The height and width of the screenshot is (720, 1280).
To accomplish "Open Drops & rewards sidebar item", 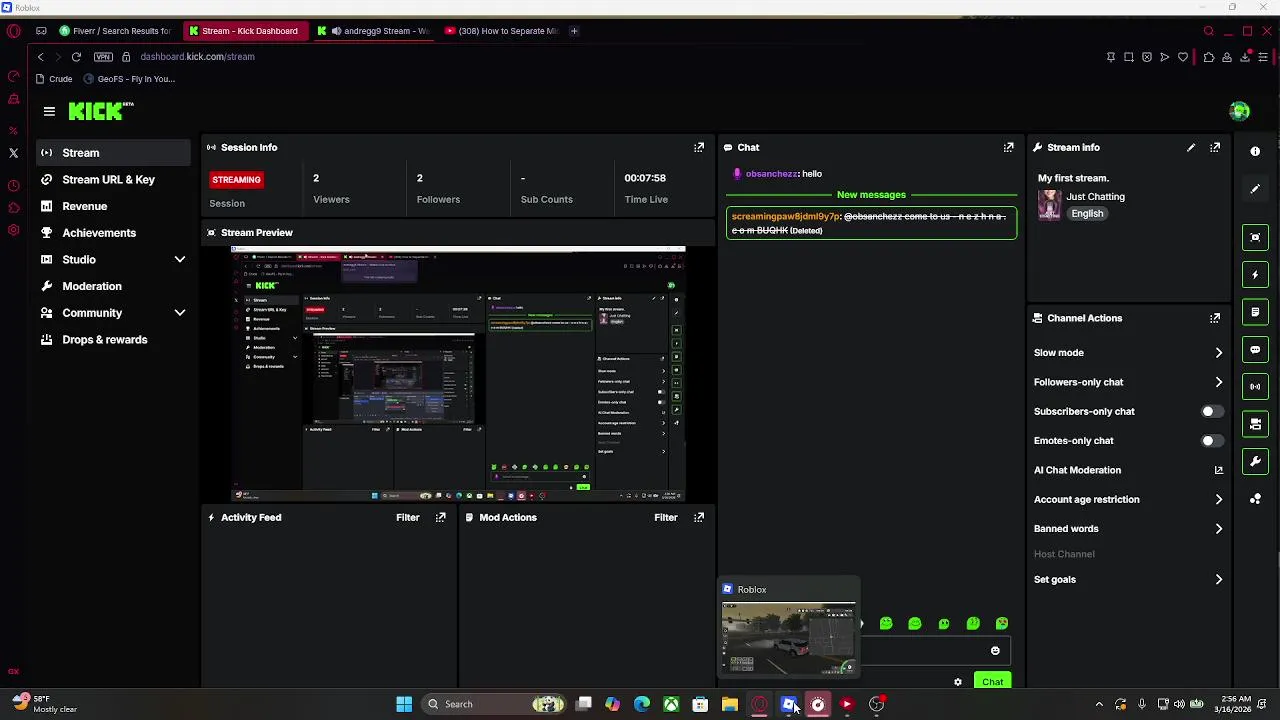I will point(113,340).
